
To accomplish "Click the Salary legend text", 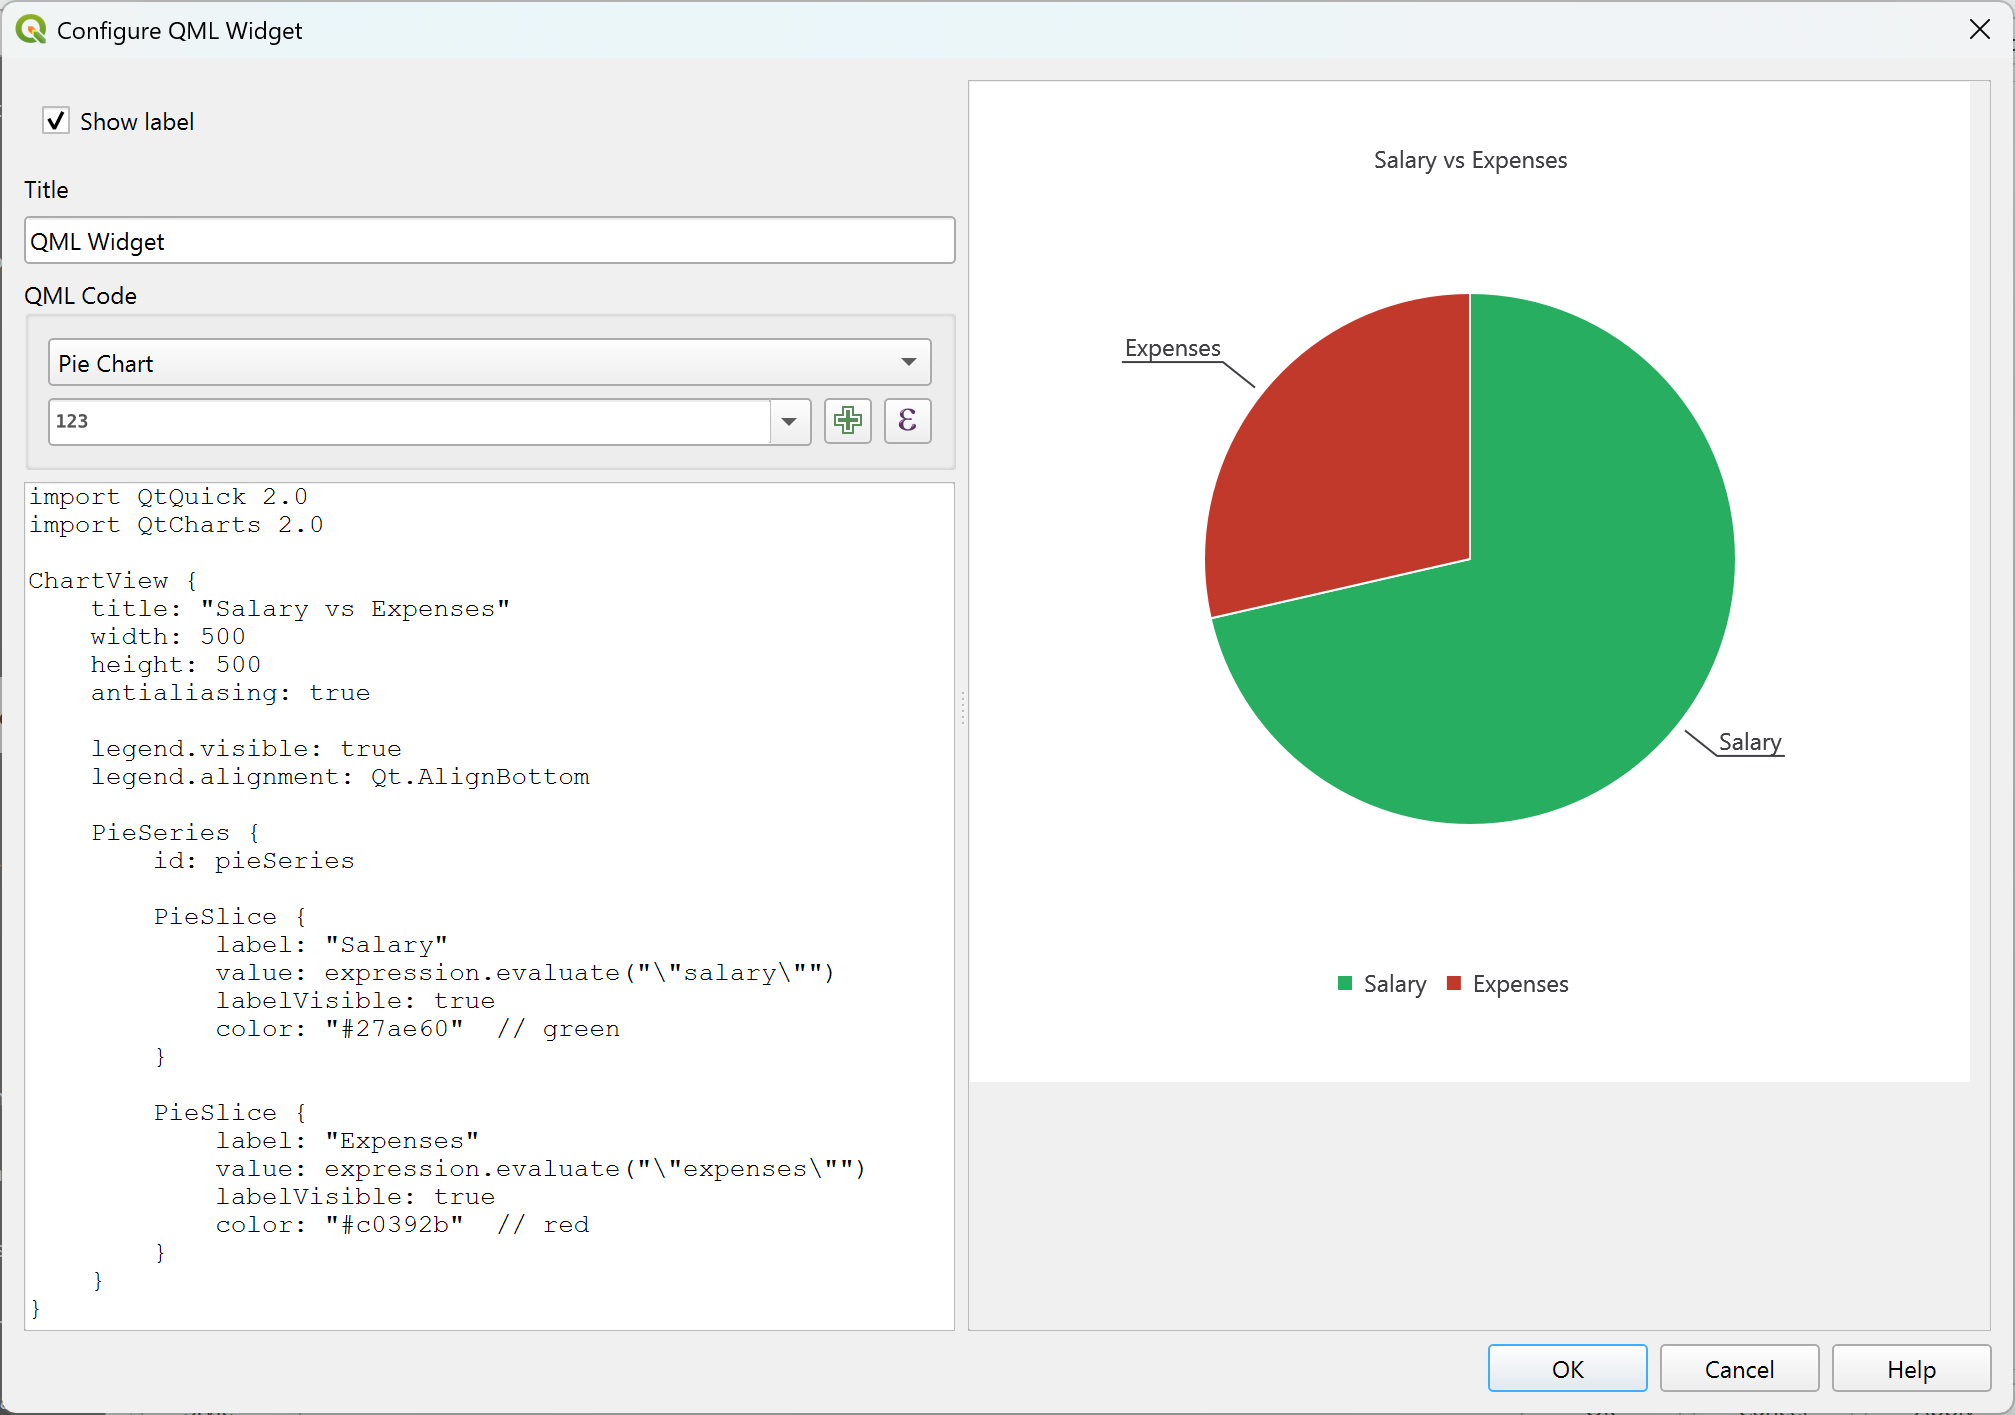I will tap(1395, 984).
